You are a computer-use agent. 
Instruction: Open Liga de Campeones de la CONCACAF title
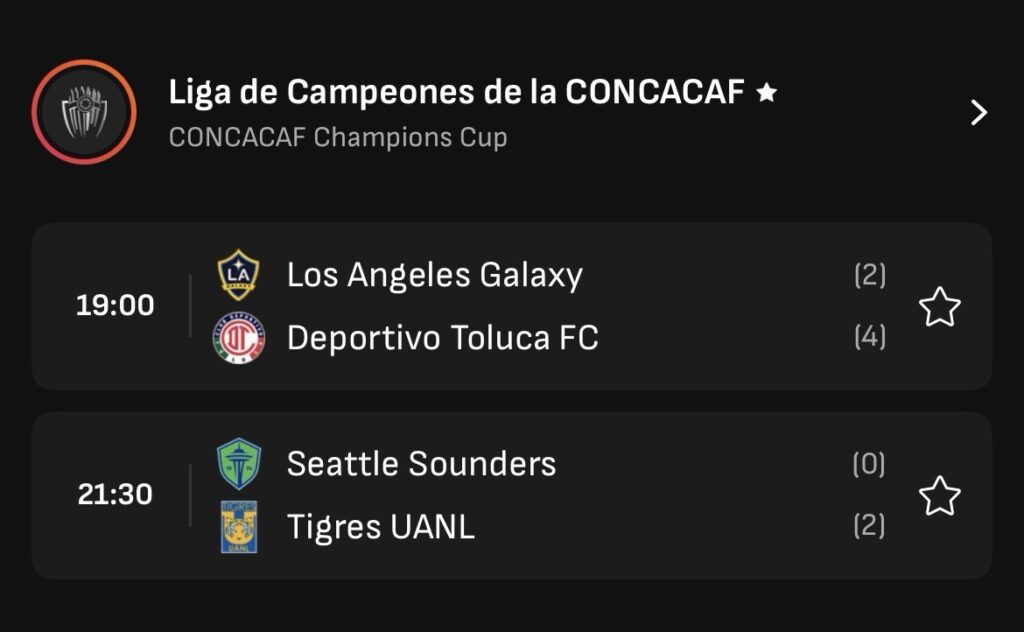456,93
